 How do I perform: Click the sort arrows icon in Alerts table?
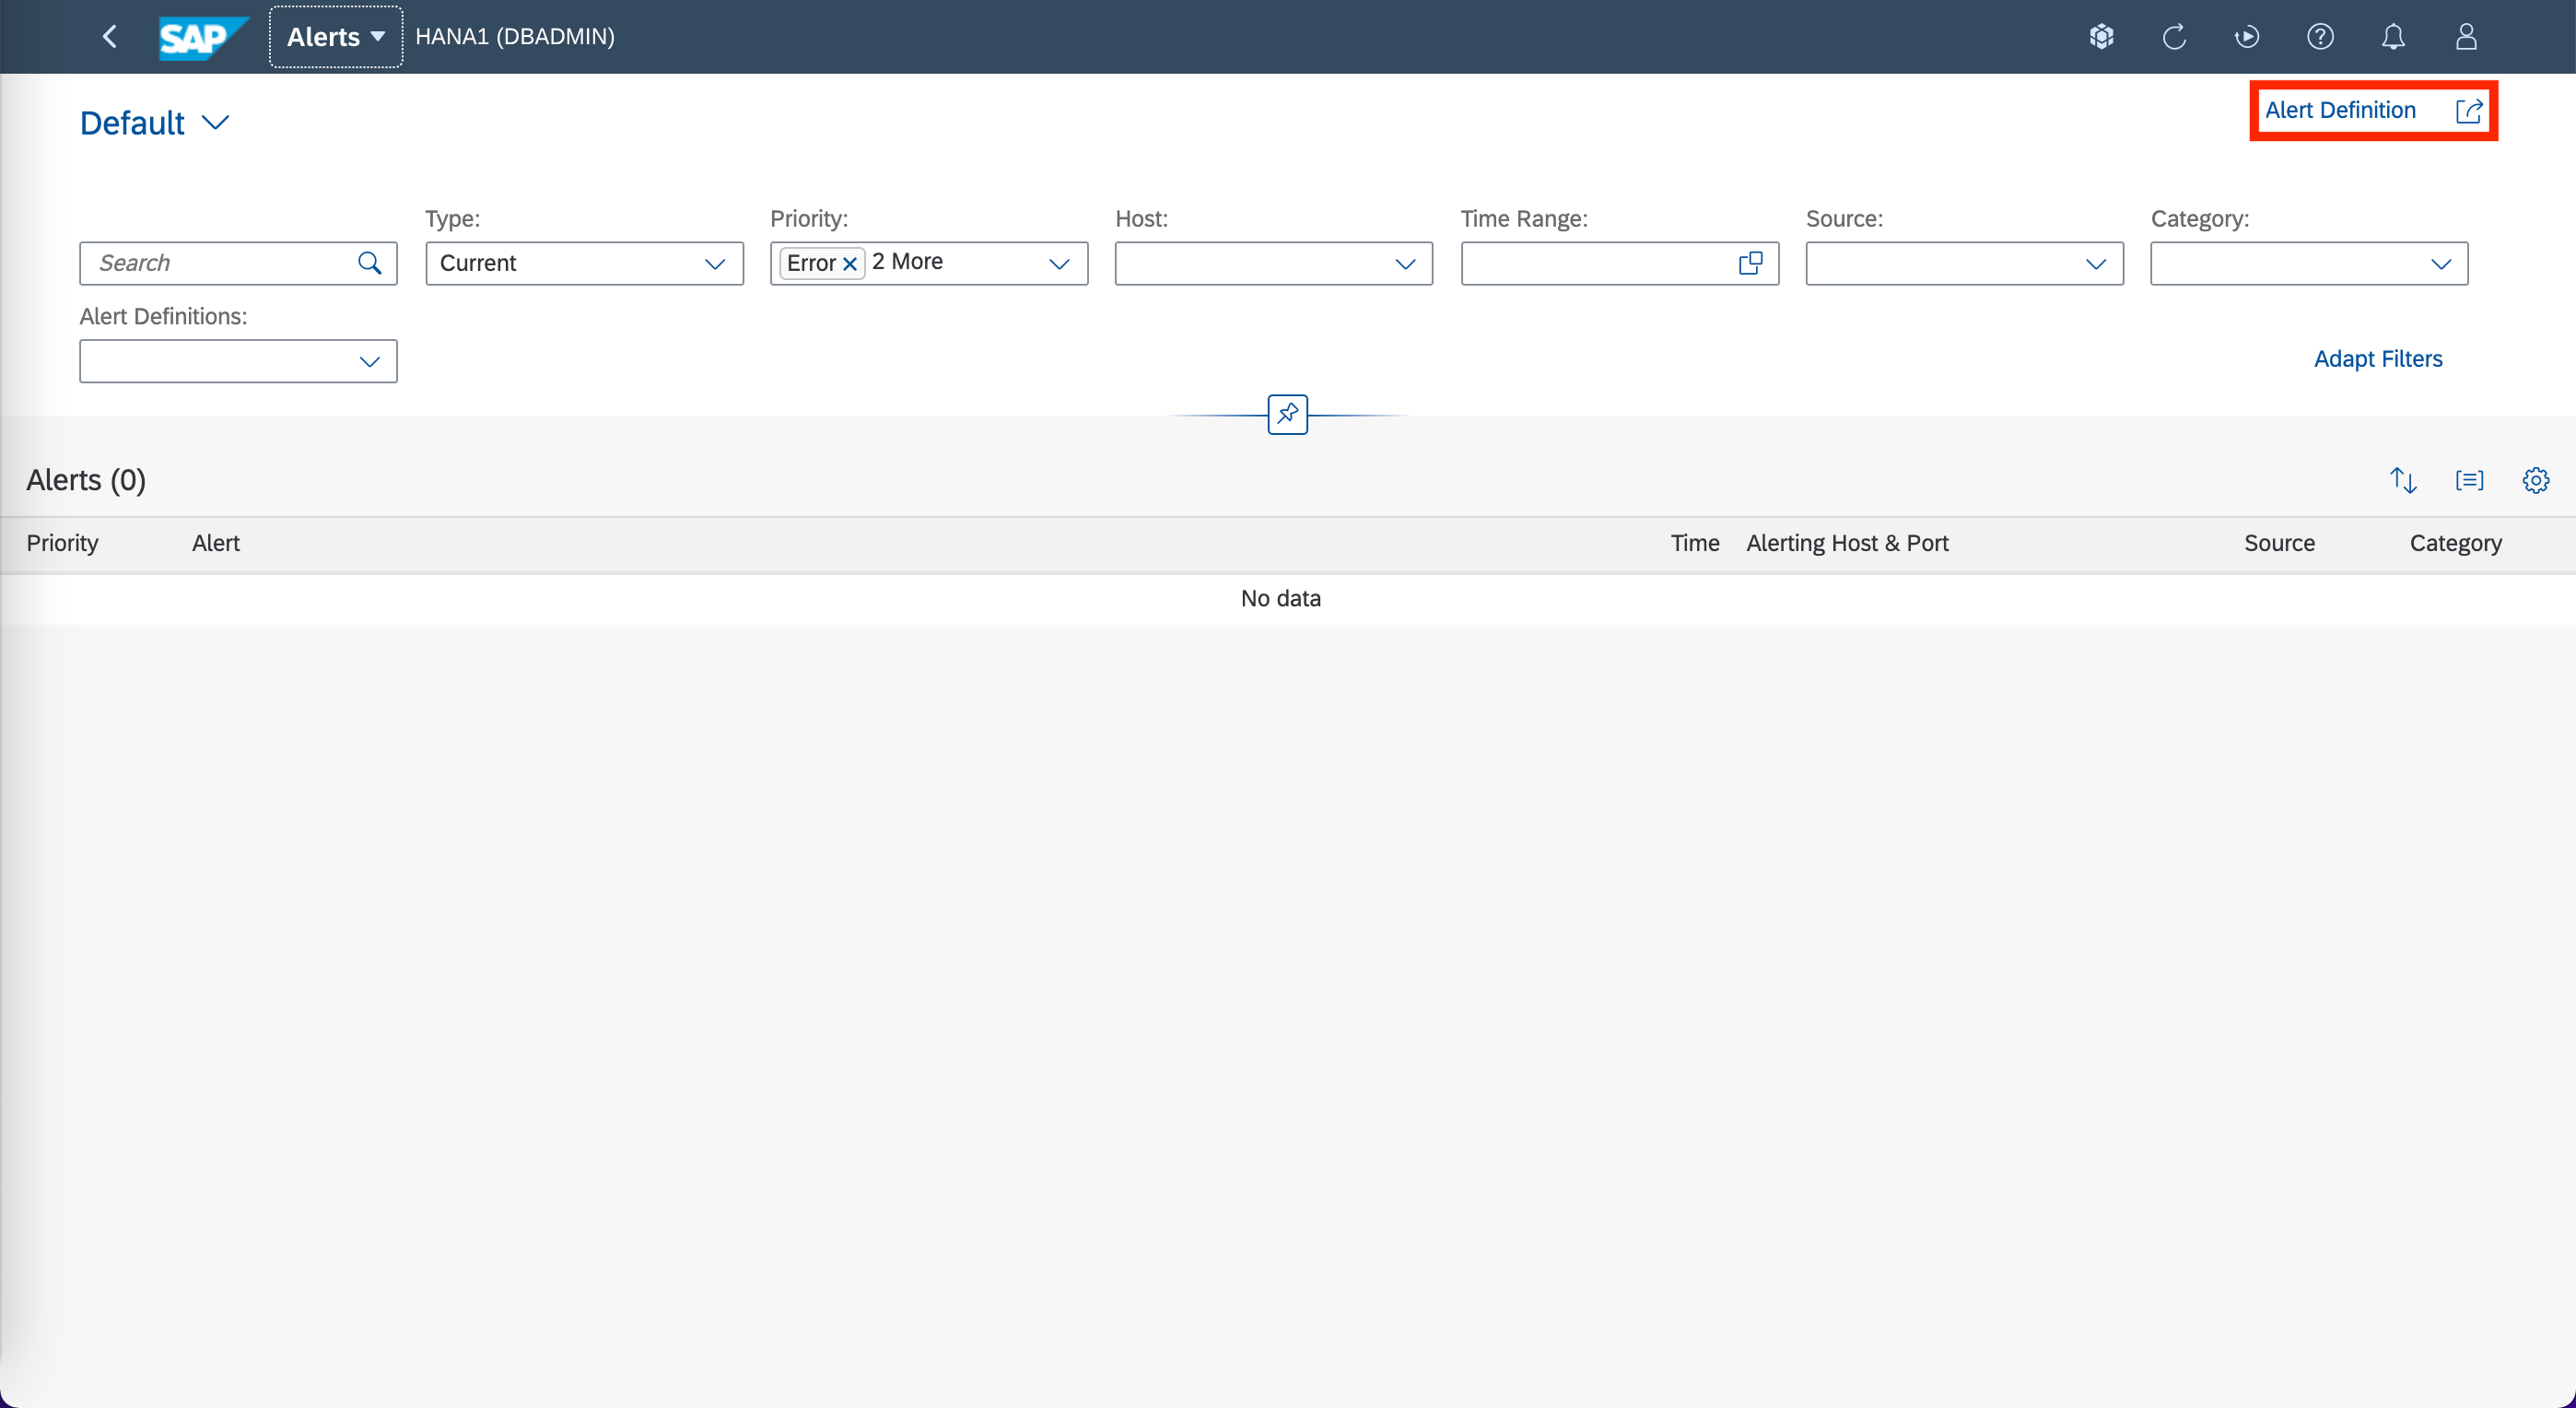click(2403, 481)
